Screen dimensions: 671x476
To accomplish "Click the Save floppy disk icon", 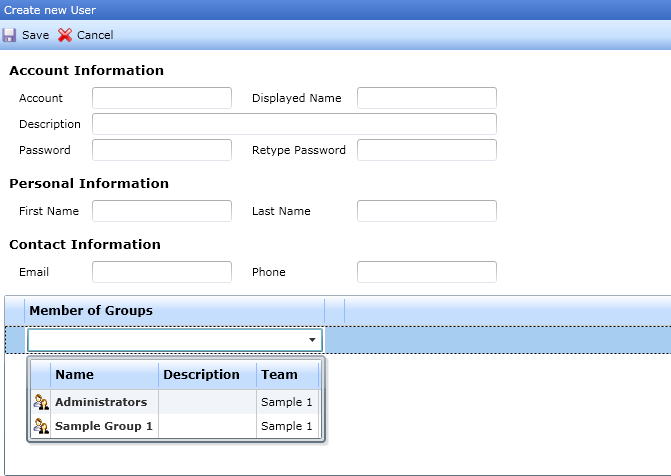I will pyautogui.click(x=9, y=35).
